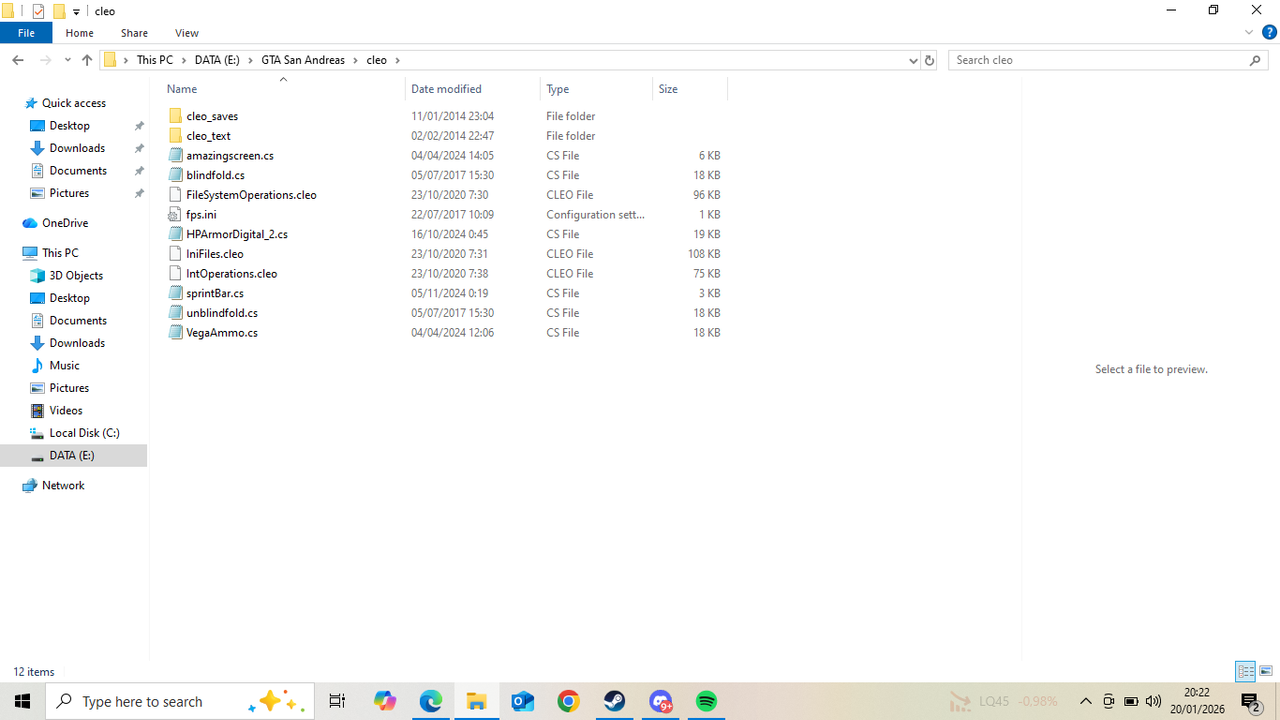Open the Help question mark icon

click(x=1269, y=33)
